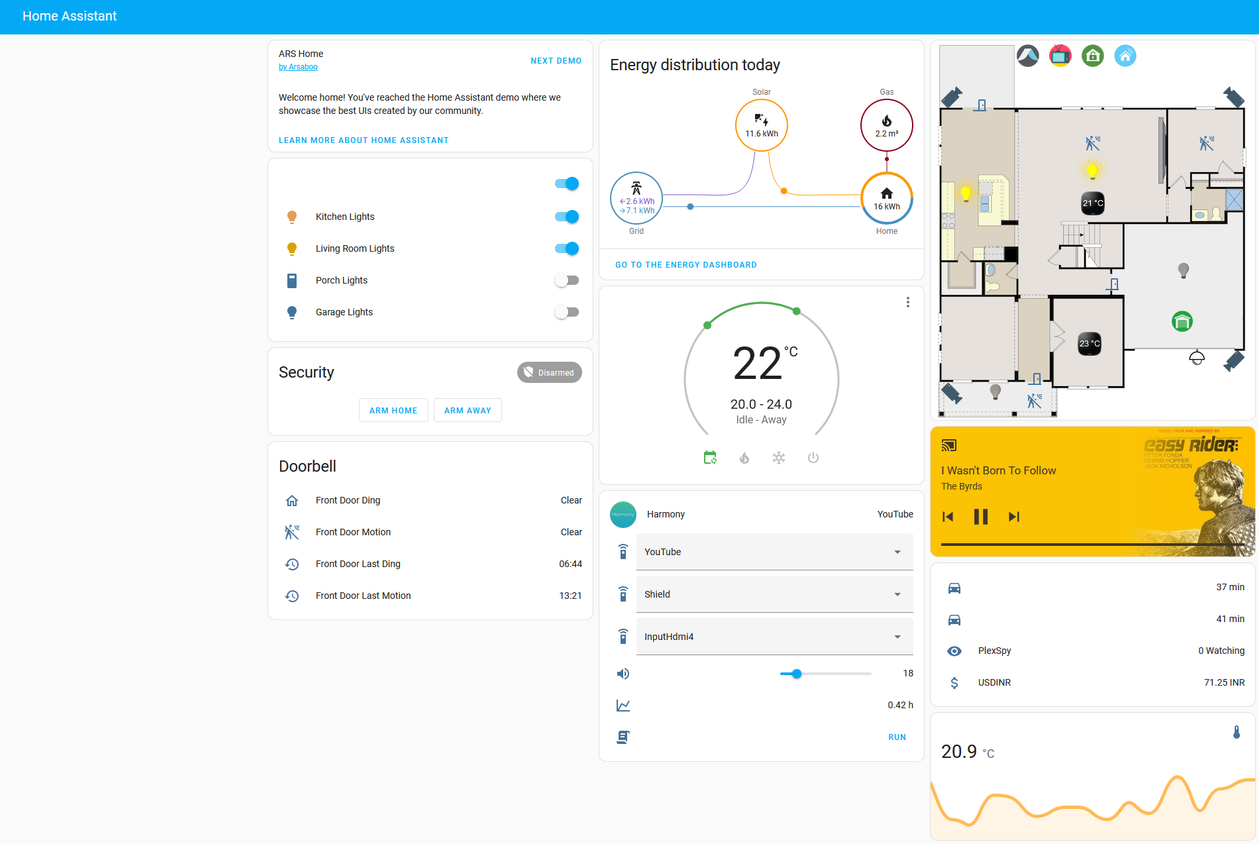This screenshot has height=844, width=1259.
Task: Click the RUN script button
Action: 897,737
